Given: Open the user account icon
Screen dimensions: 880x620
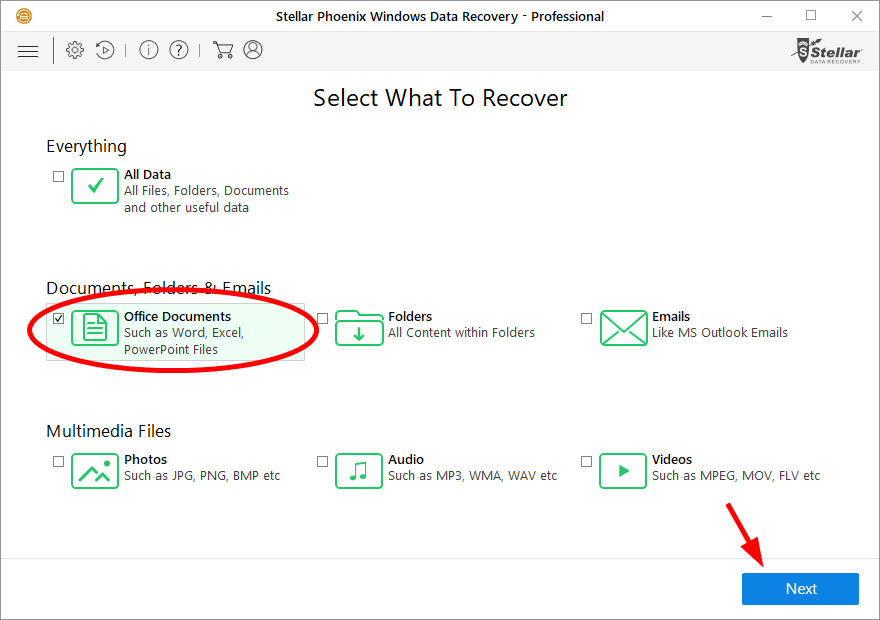Looking at the screenshot, I should [x=253, y=50].
